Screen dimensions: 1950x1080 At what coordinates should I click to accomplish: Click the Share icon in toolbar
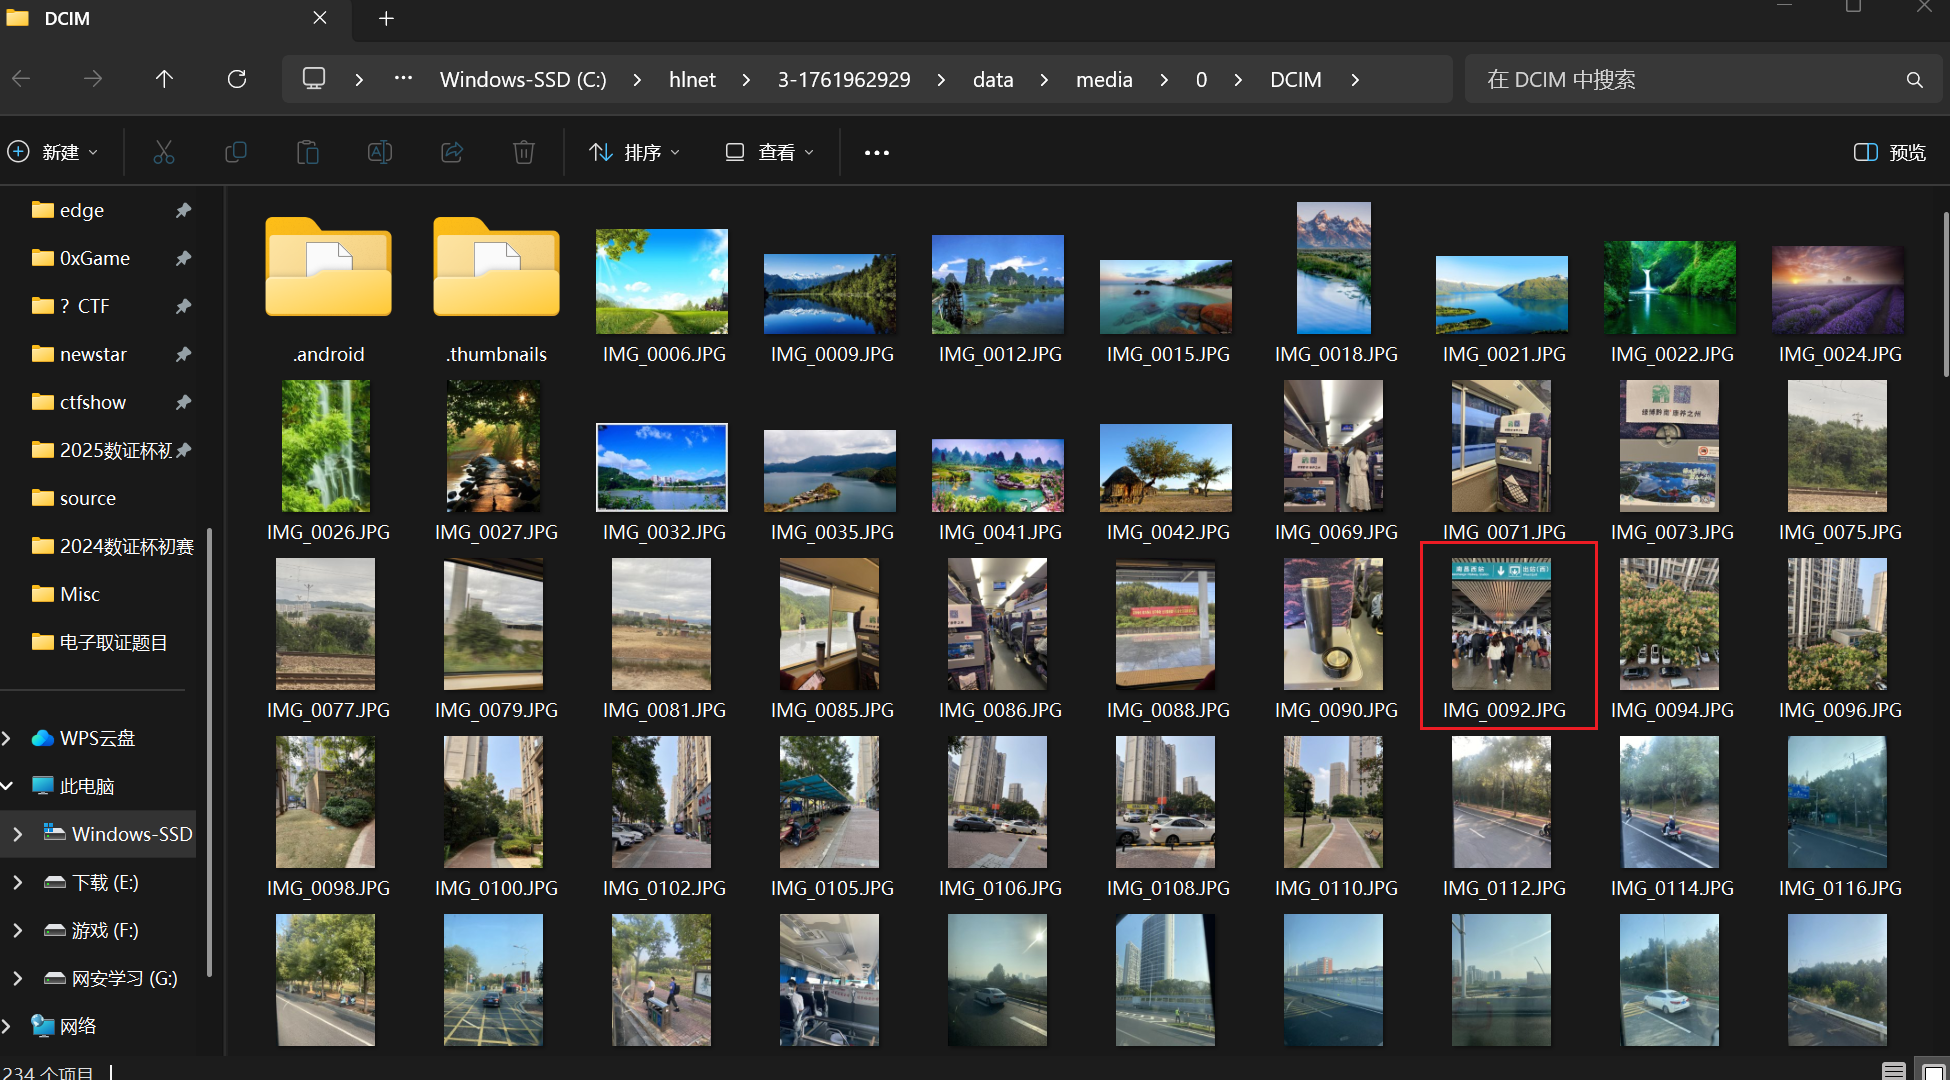452,152
